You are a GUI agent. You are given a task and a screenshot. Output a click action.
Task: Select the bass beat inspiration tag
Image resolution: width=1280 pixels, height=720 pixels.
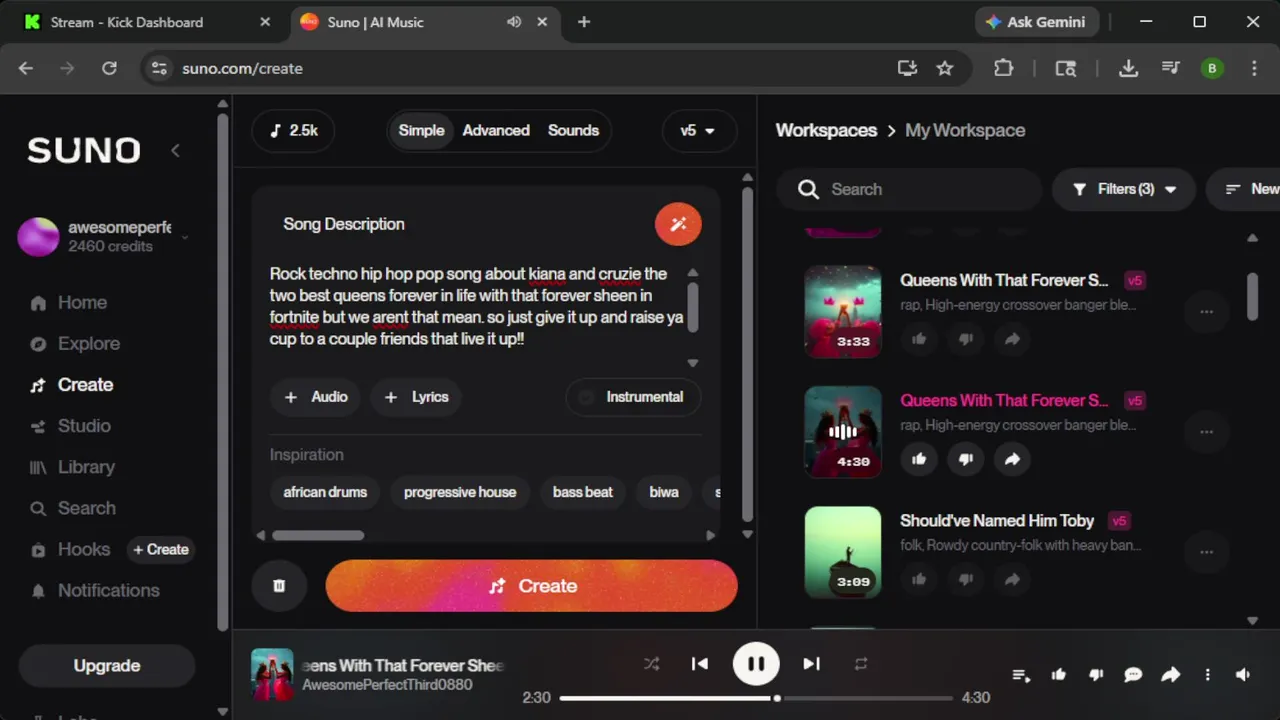point(583,492)
